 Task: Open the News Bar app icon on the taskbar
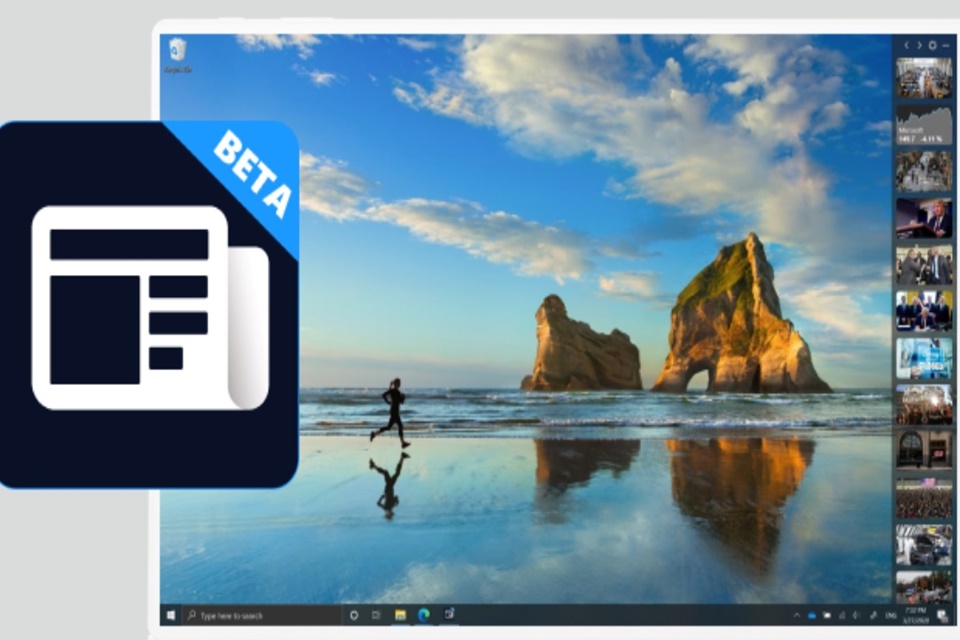coord(448,614)
